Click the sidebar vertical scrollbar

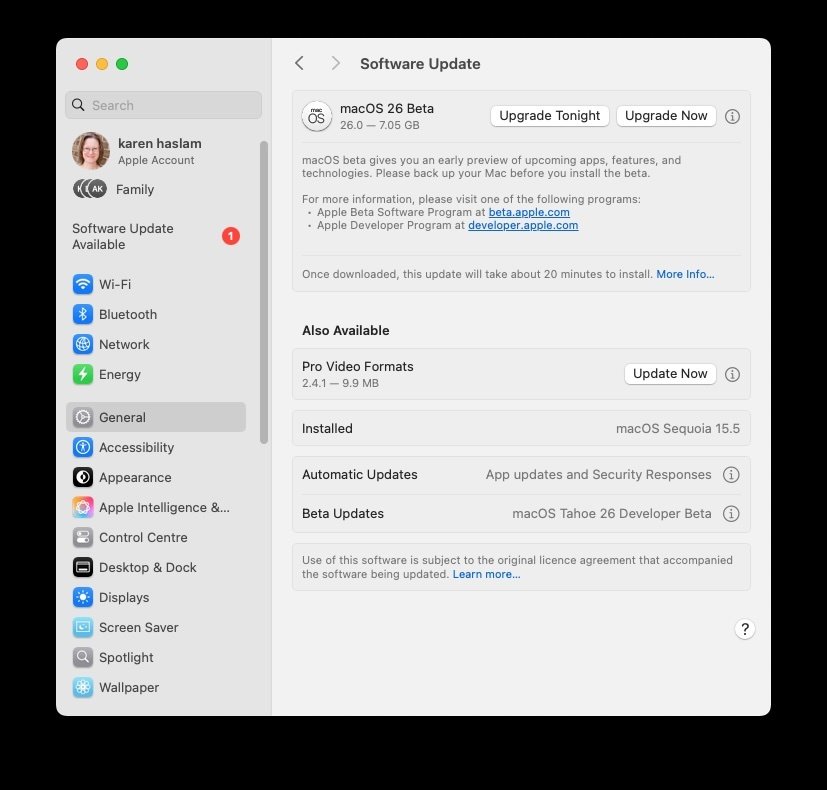pyautogui.click(x=264, y=290)
